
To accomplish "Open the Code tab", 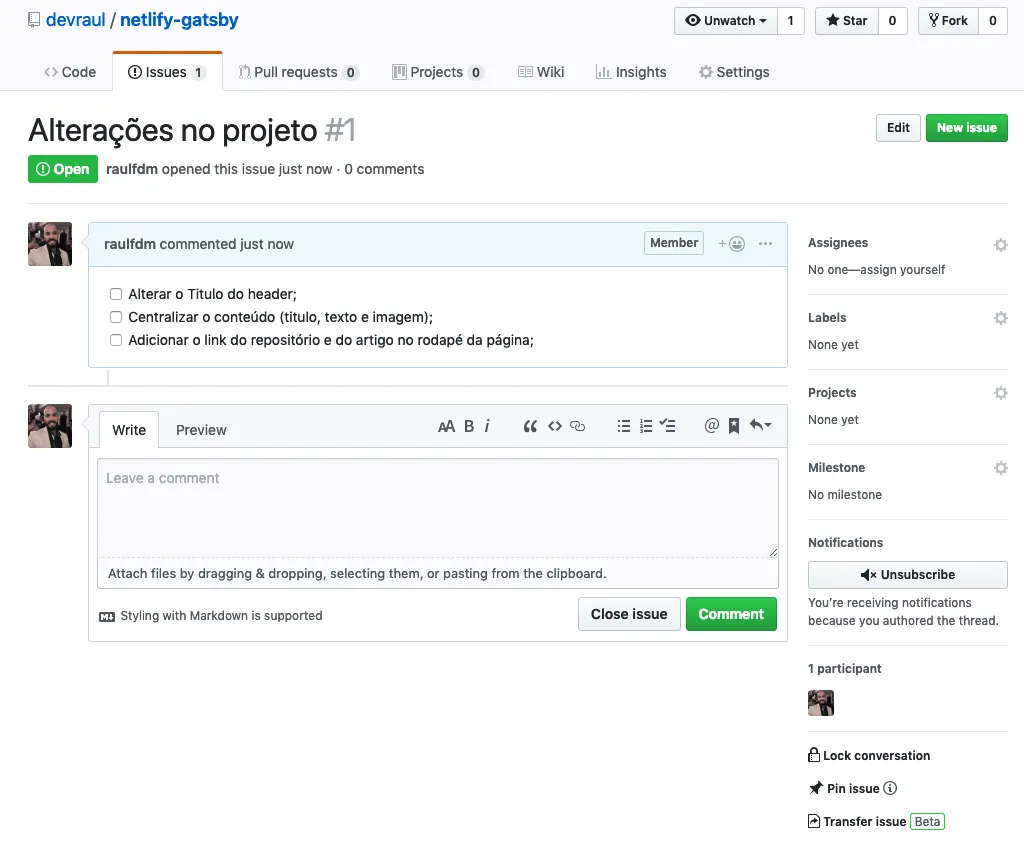I will coord(70,72).
